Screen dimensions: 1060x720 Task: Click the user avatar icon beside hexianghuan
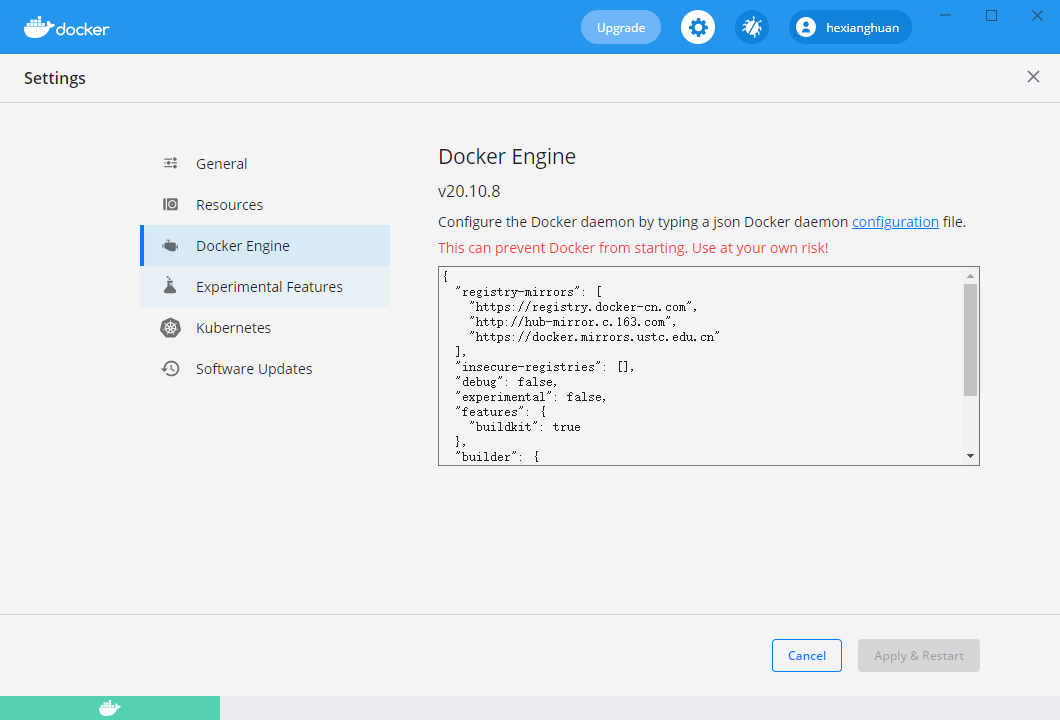click(x=806, y=27)
